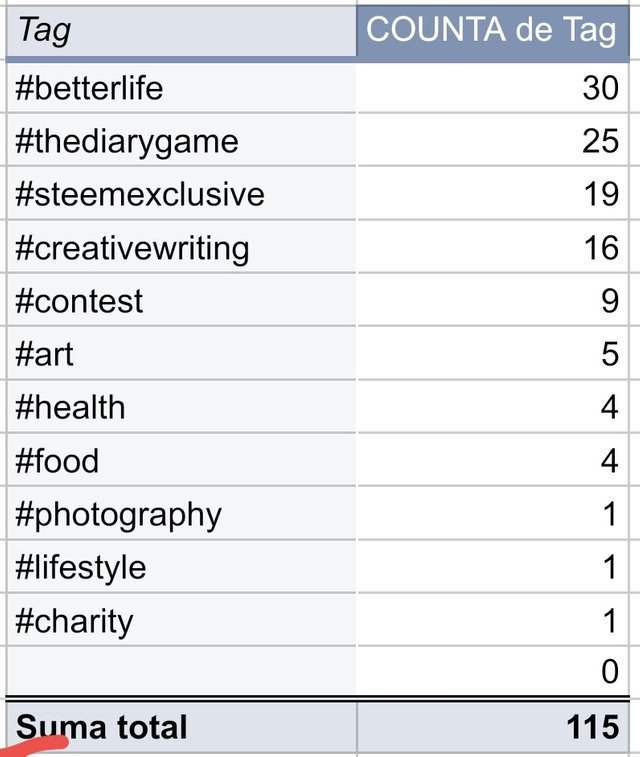This screenshot has height=757, width=640.
Task: Select the Suma total label cell
Action: pyautogui.click(x=181, y=726)
